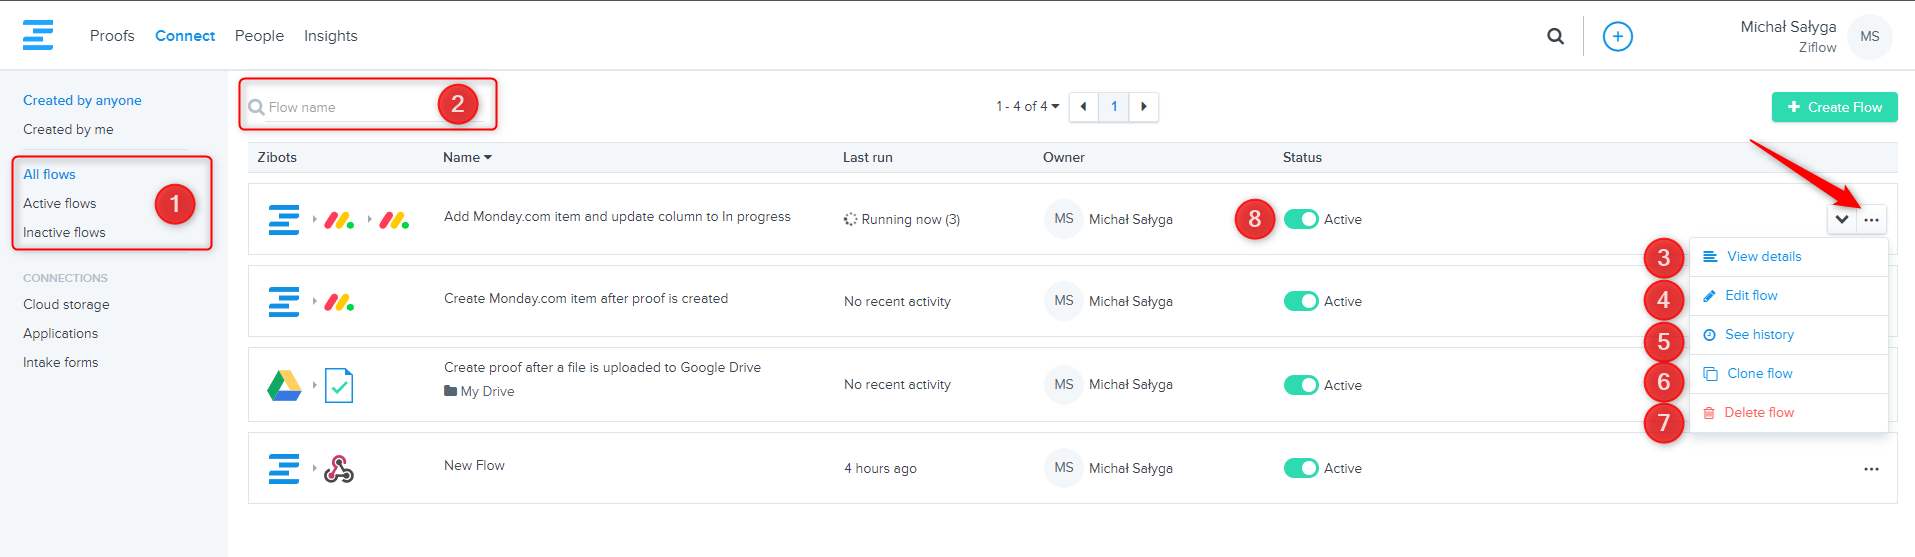The width and height of the screenshot is (1915, 557).
Task: Go to the next page with the right arrow
Action: [1144, 106]
